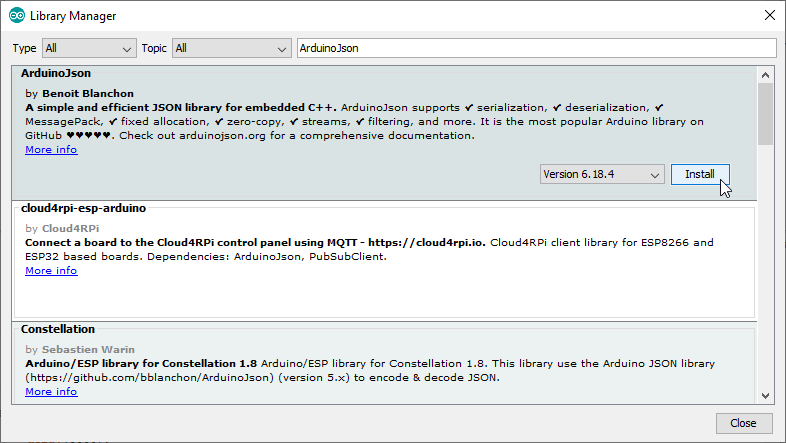Click author name Cloud4RPi
Screen dimensions: 786x443
pos(70,229)
